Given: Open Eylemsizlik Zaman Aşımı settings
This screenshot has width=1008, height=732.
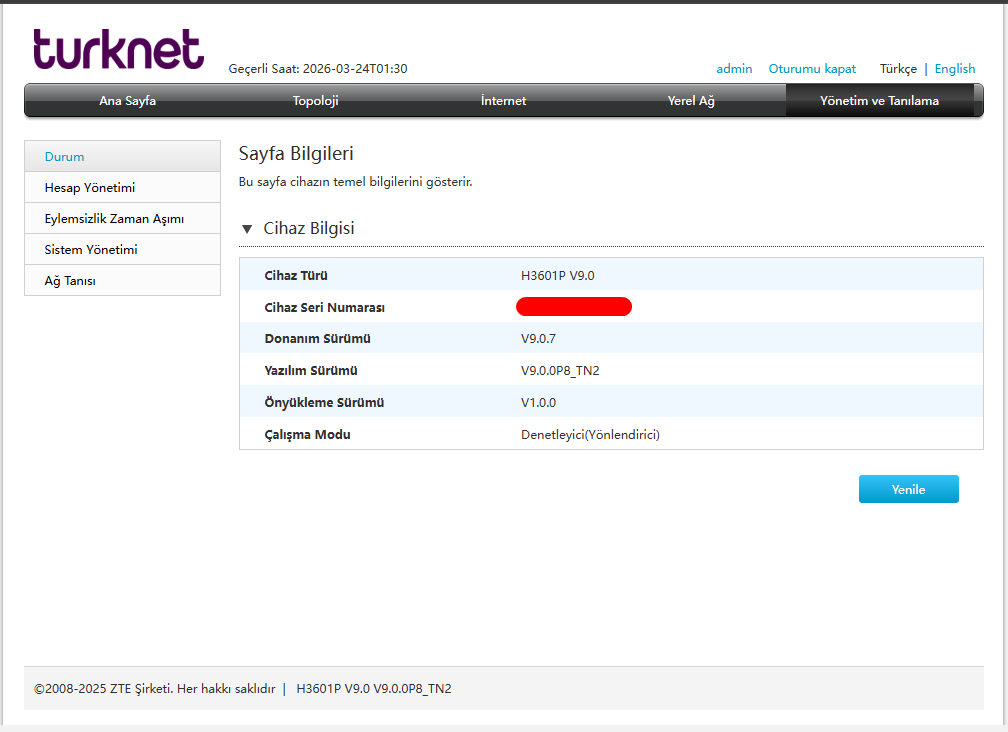Looking at the screenshot, I should 122,219.
